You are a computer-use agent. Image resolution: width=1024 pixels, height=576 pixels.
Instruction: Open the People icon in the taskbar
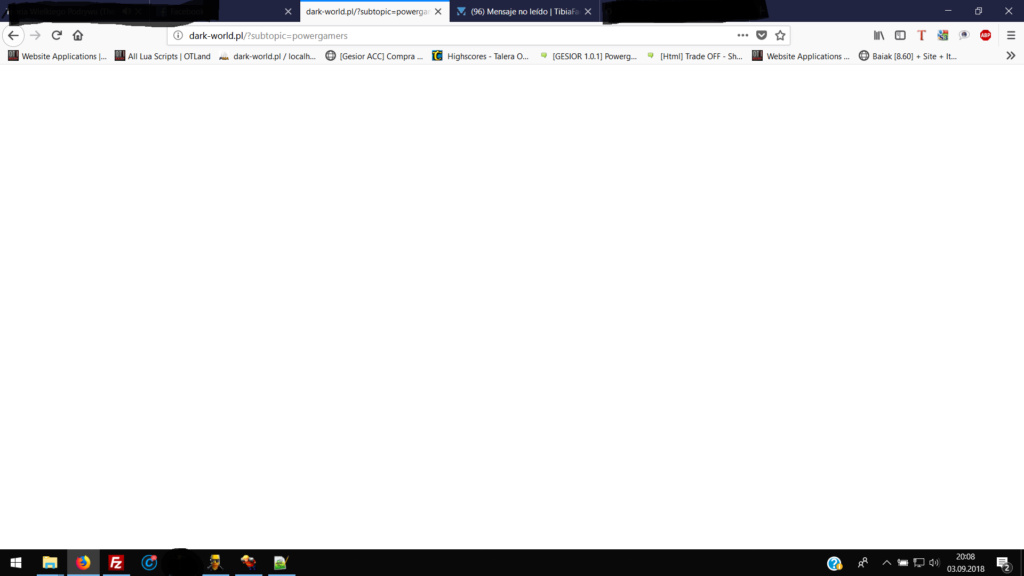[863, 563]
